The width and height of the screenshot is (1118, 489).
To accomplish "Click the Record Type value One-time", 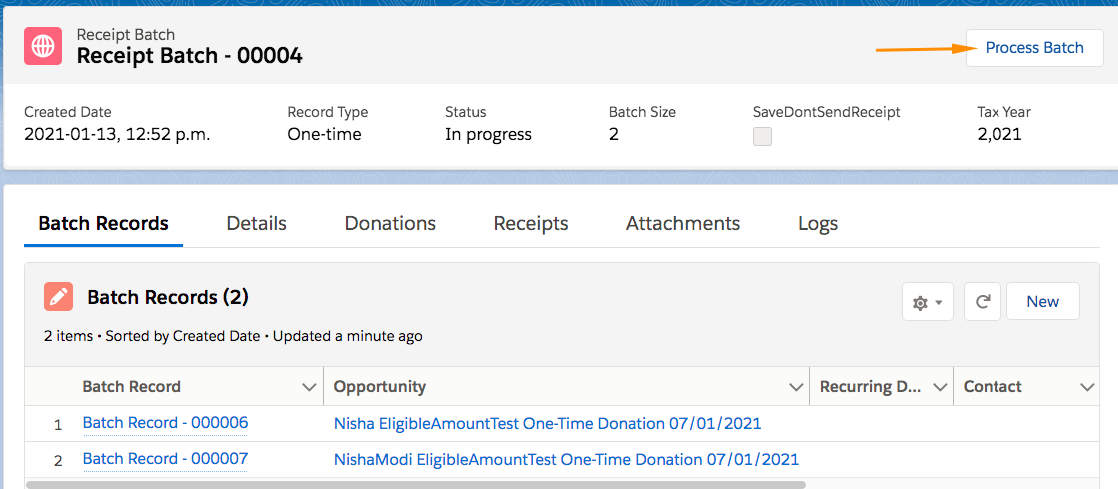I will pos(324,135).
